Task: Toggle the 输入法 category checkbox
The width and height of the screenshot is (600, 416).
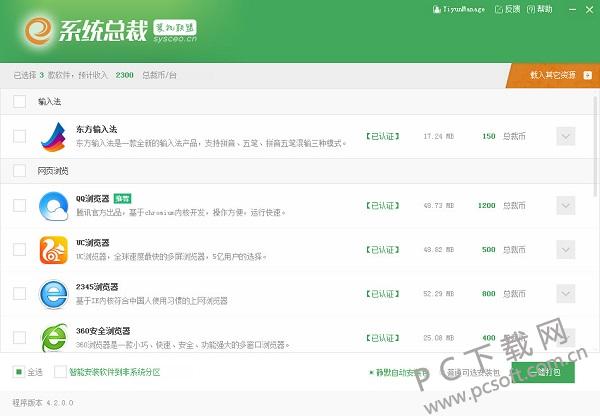Action: pos(19,101)
